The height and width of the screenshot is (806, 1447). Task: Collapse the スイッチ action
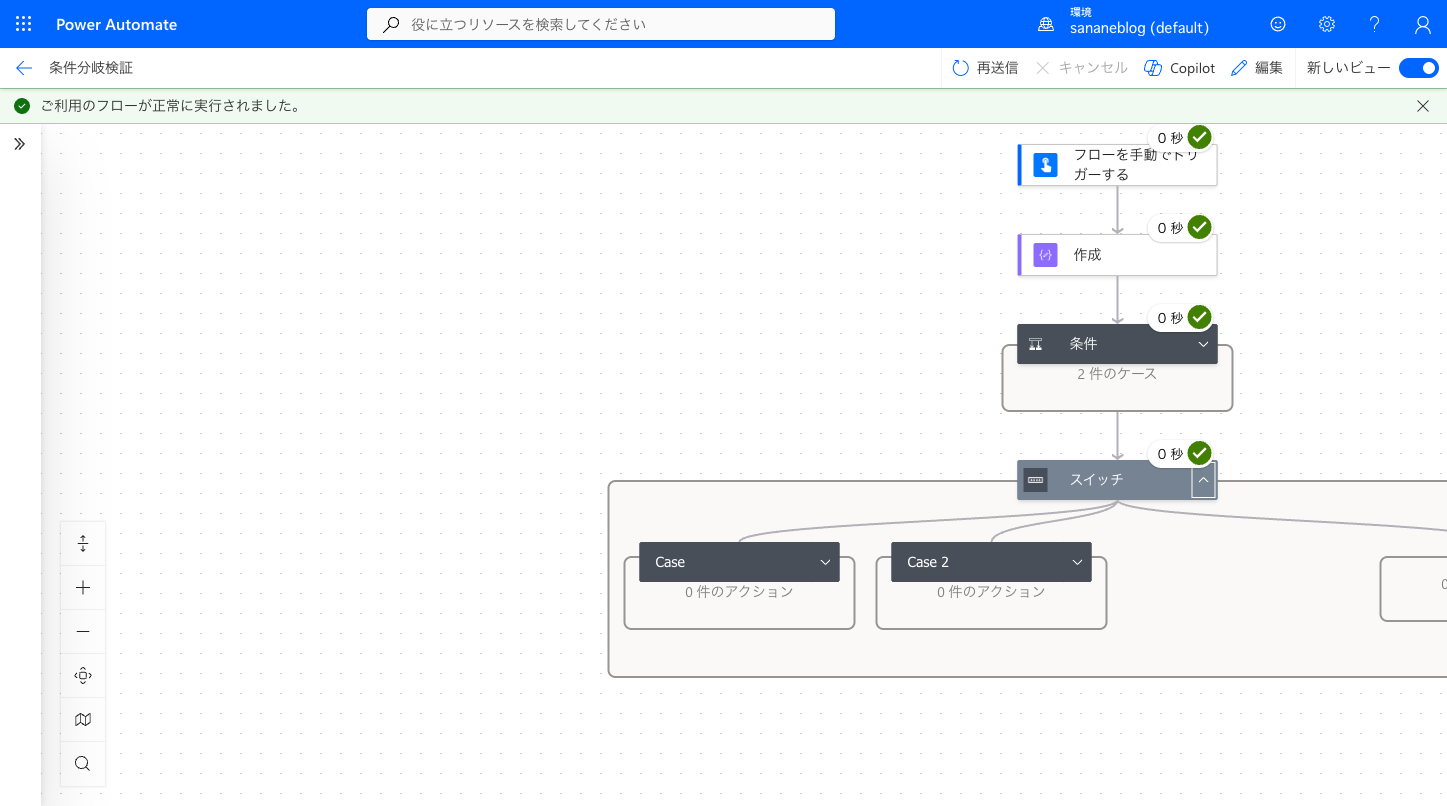pos(1203,480)
